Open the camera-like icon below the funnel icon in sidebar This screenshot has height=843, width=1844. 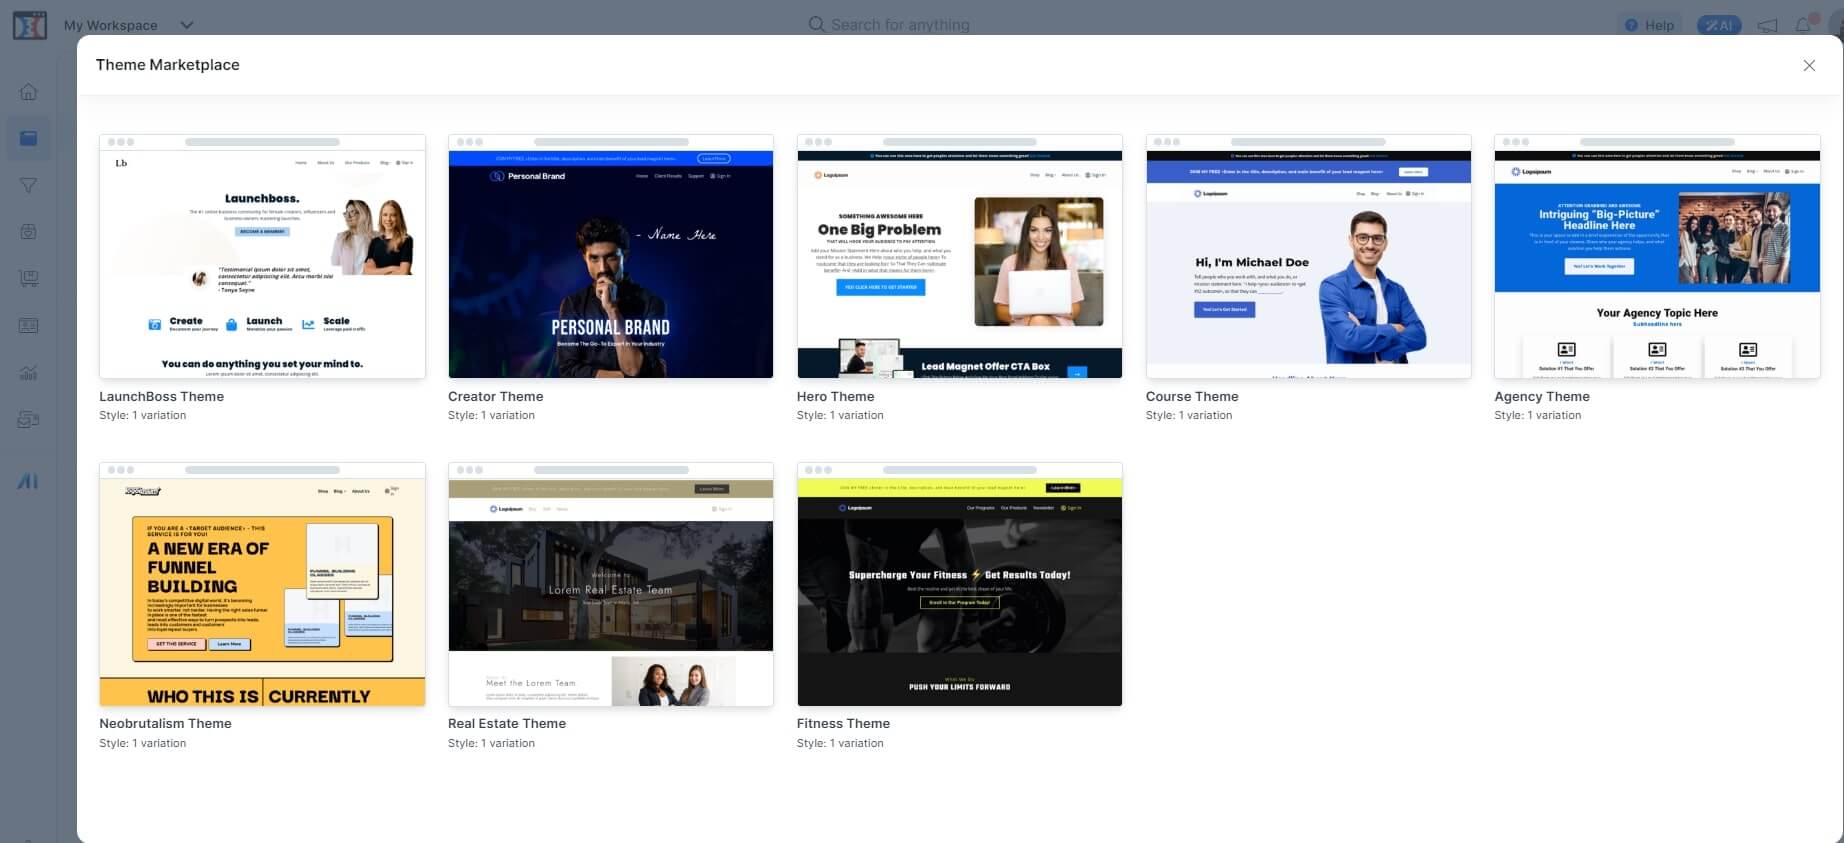click(x=29, y=232)
